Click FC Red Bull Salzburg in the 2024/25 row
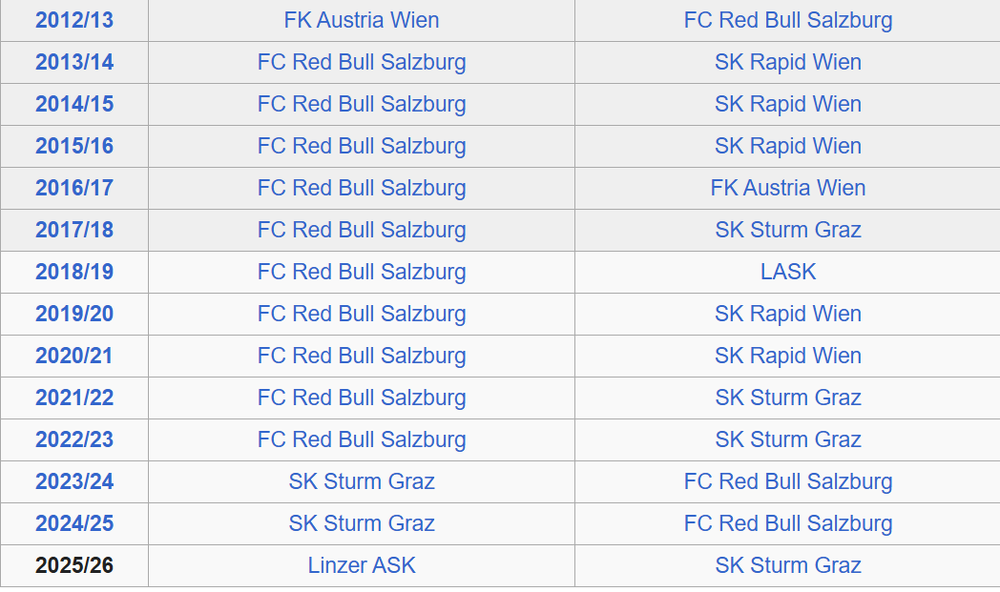Image resolution: width=1000 pixels, height=592 pixels. [788, 524]
